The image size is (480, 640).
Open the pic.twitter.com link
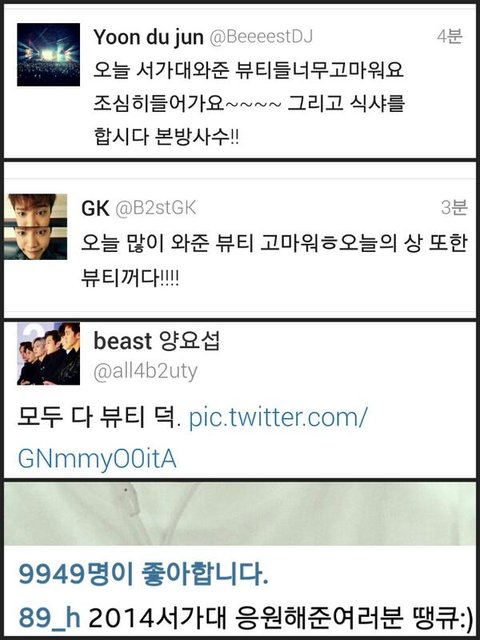[278, 419]
